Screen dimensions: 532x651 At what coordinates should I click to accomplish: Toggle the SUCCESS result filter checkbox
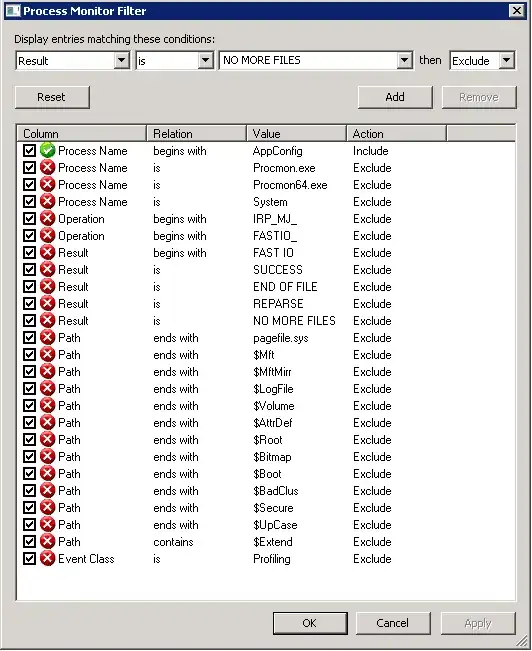pyautogui.click(x=29, y=269)
